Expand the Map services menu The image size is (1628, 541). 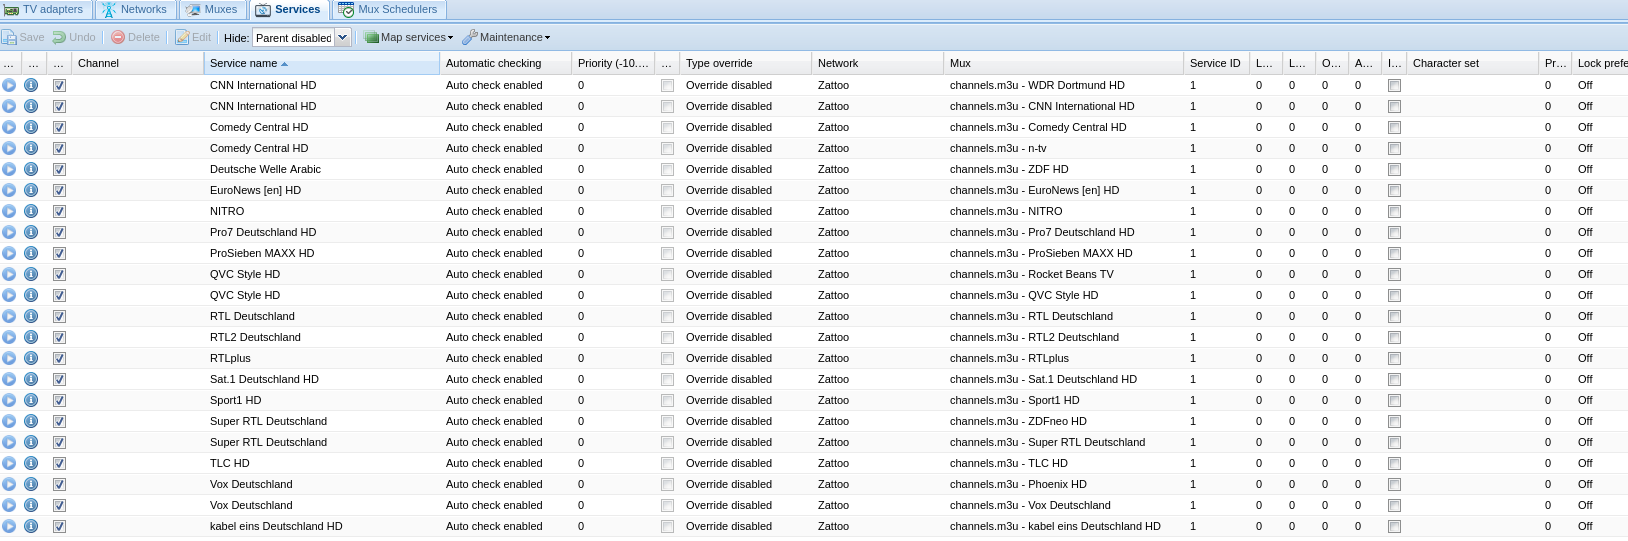point(408,37)
